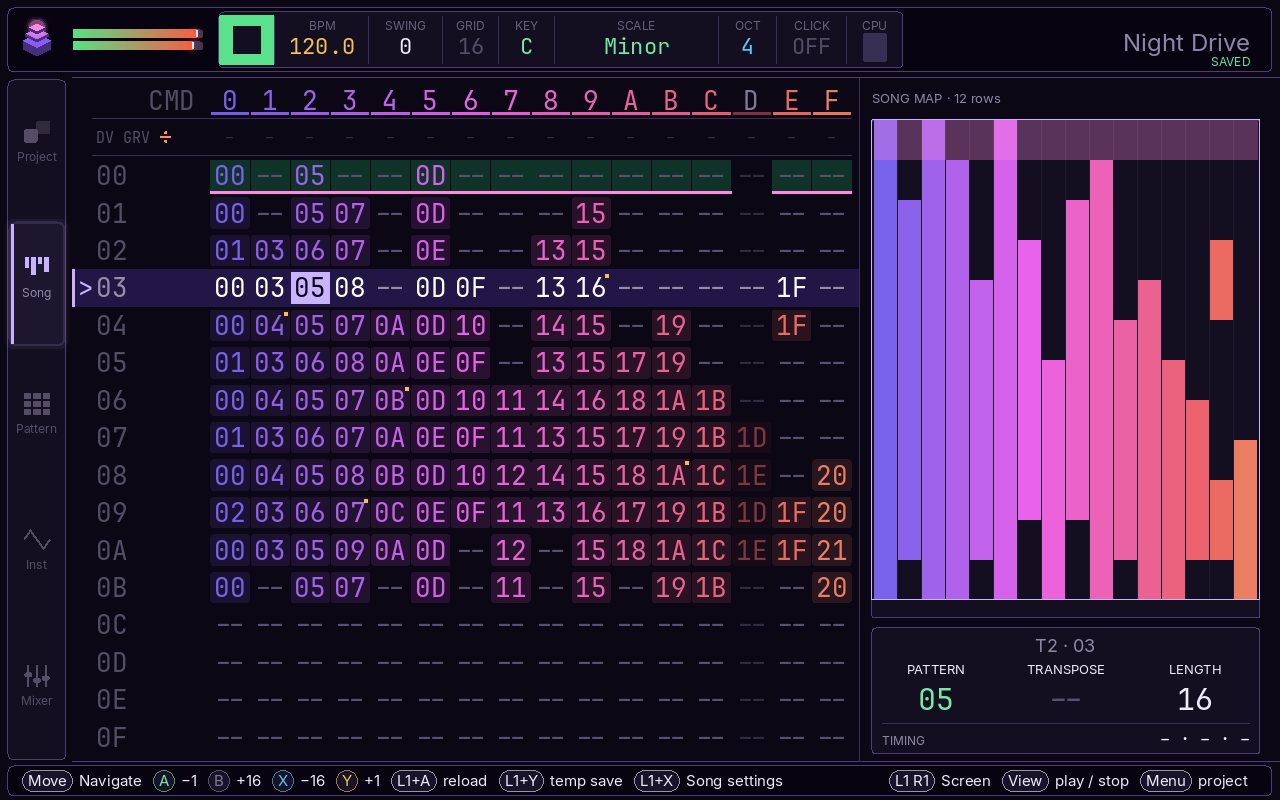The image size is (1280, 800).
Task: Edit the TRANSPOSE value in detail panel
Action: click(x=1066, y=699)
